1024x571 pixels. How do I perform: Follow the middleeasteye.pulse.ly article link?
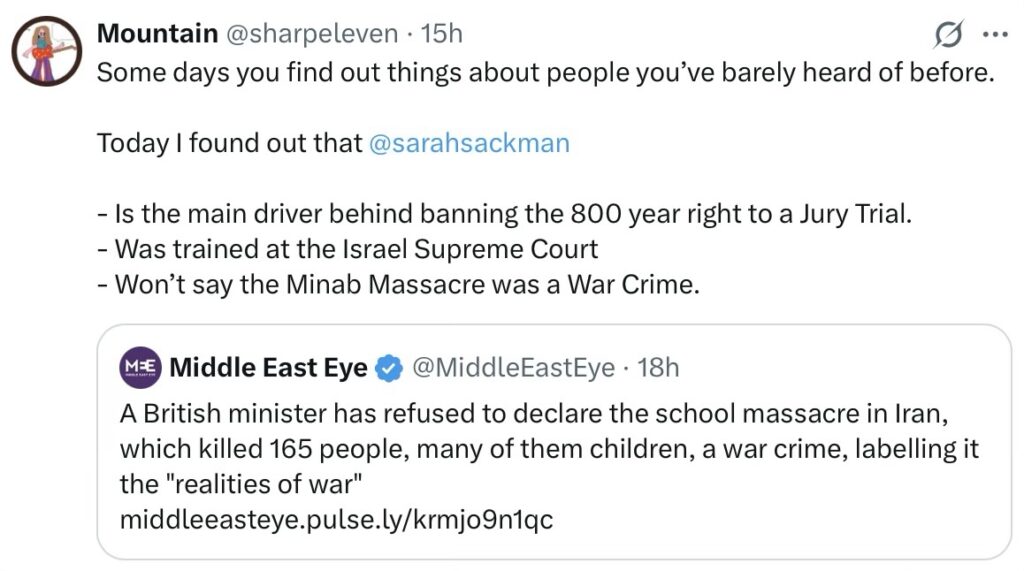coord(335,520)
